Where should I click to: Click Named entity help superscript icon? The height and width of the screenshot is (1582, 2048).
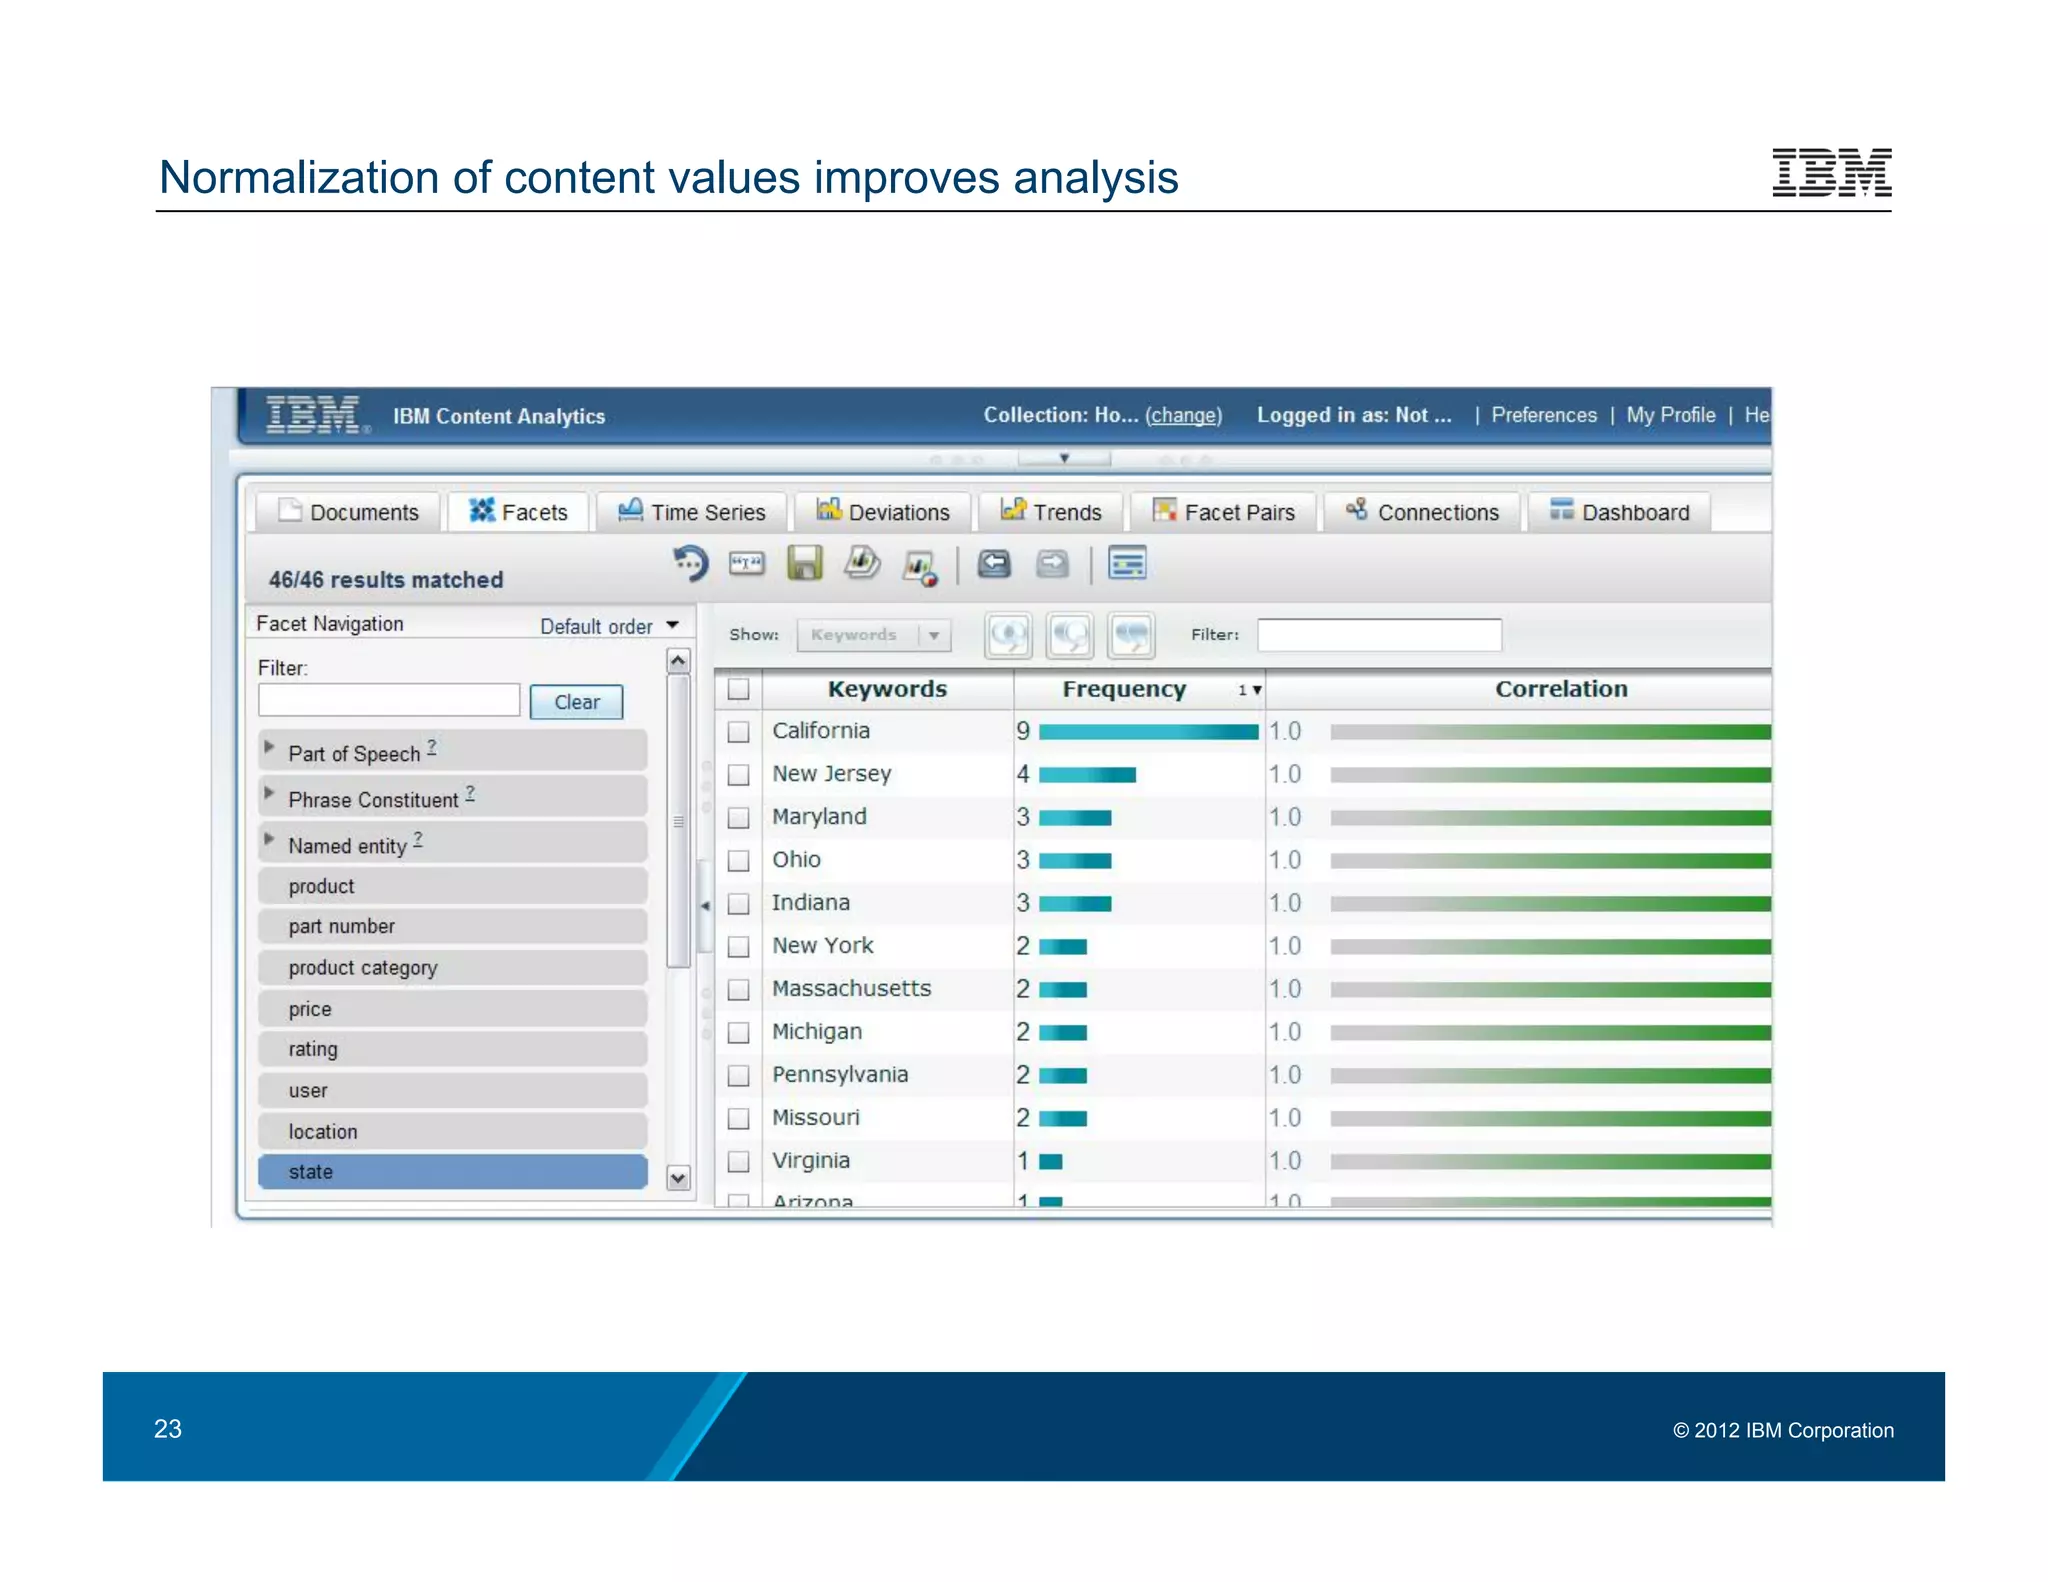point(418,839)
